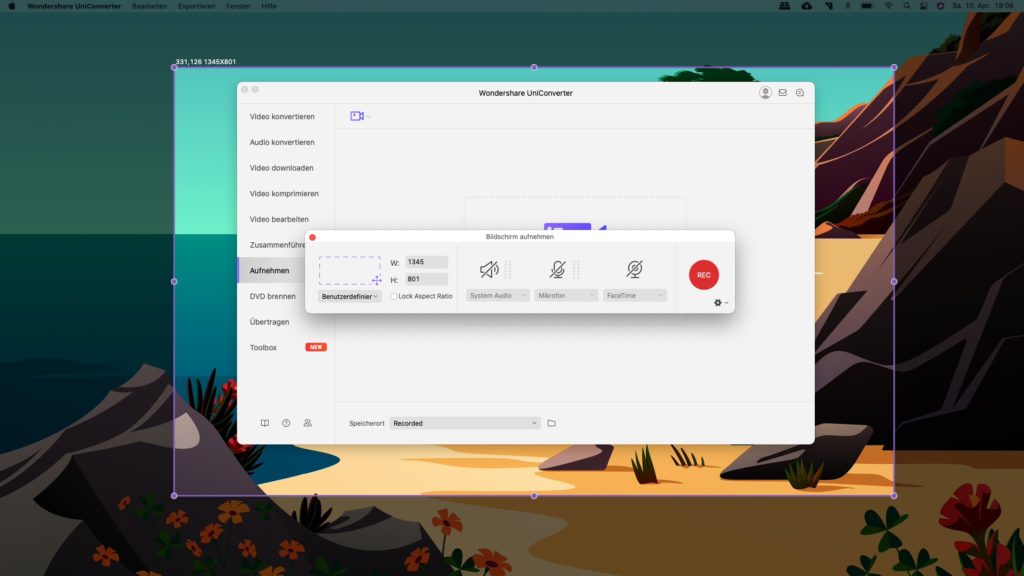Click the screen recorder camera icon
This screenshot has height=576, width=1024.
pos(357,116)
